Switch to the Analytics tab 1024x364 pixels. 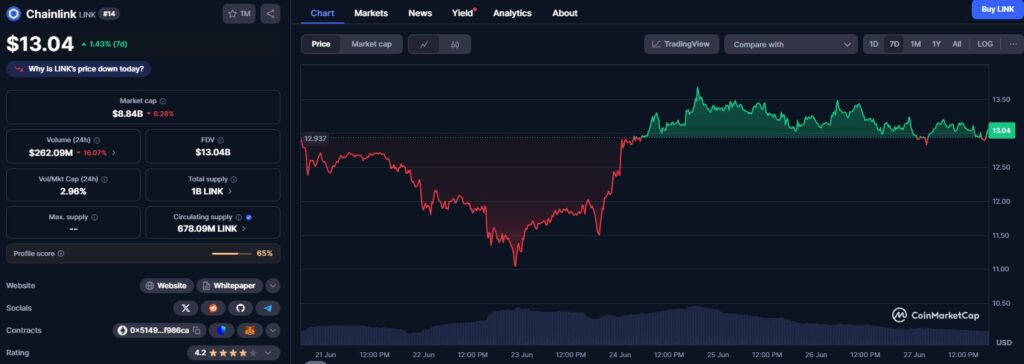(x=512, y=13)
